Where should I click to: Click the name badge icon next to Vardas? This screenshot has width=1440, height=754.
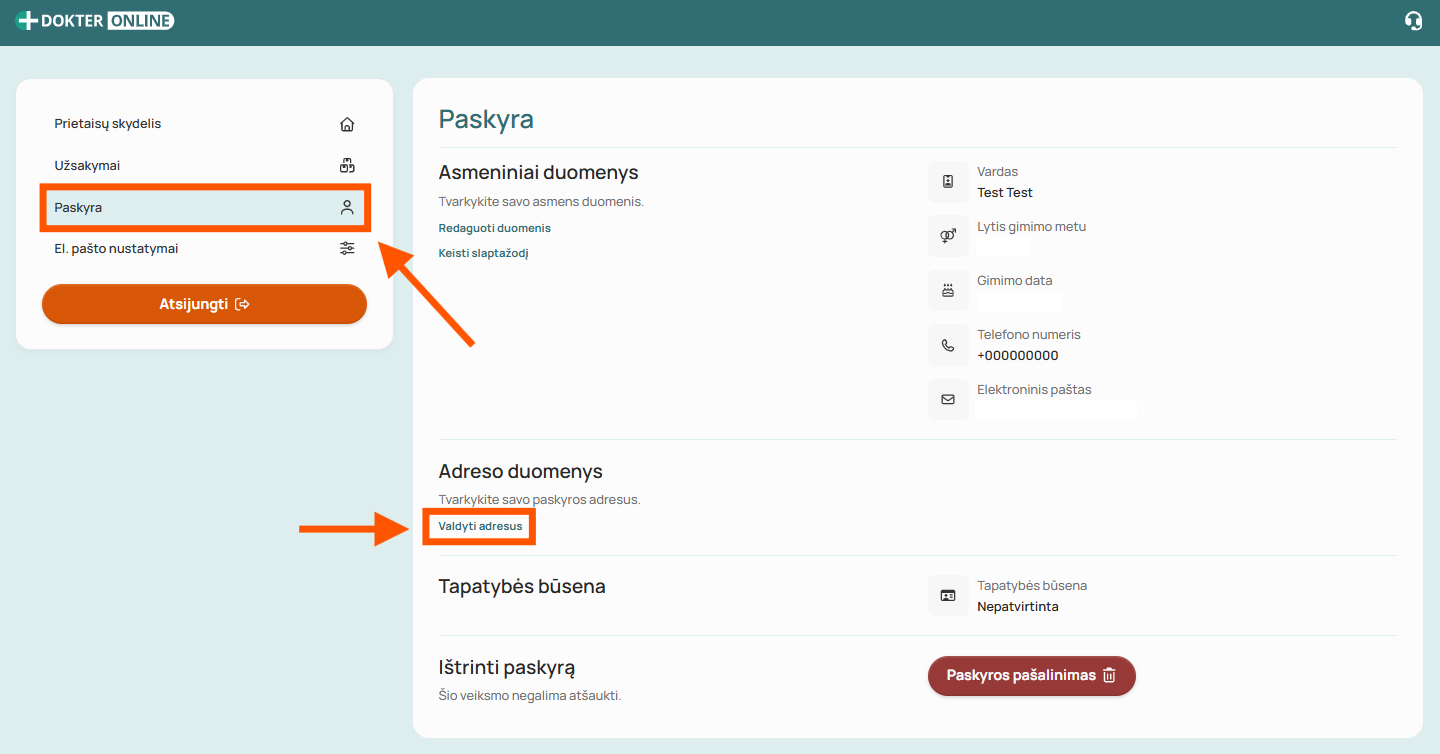coord(948,182)
